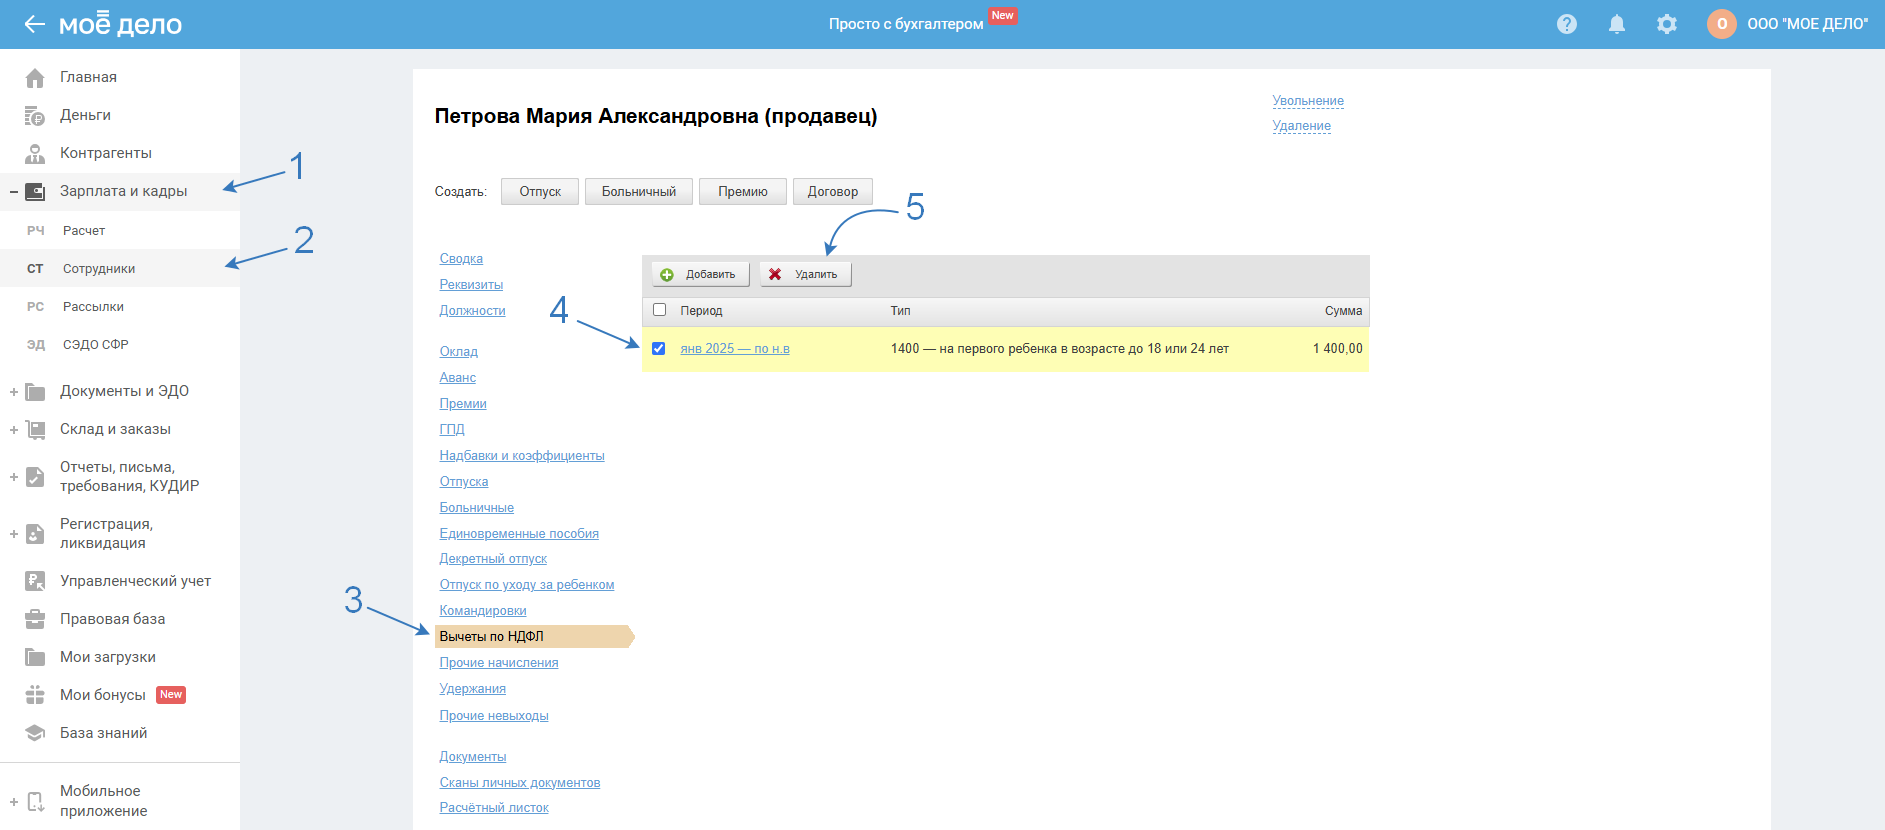The height and width of the screenshot is (830, 1885).
Task: Go to Главная in the sidebar
Action: 88,77
